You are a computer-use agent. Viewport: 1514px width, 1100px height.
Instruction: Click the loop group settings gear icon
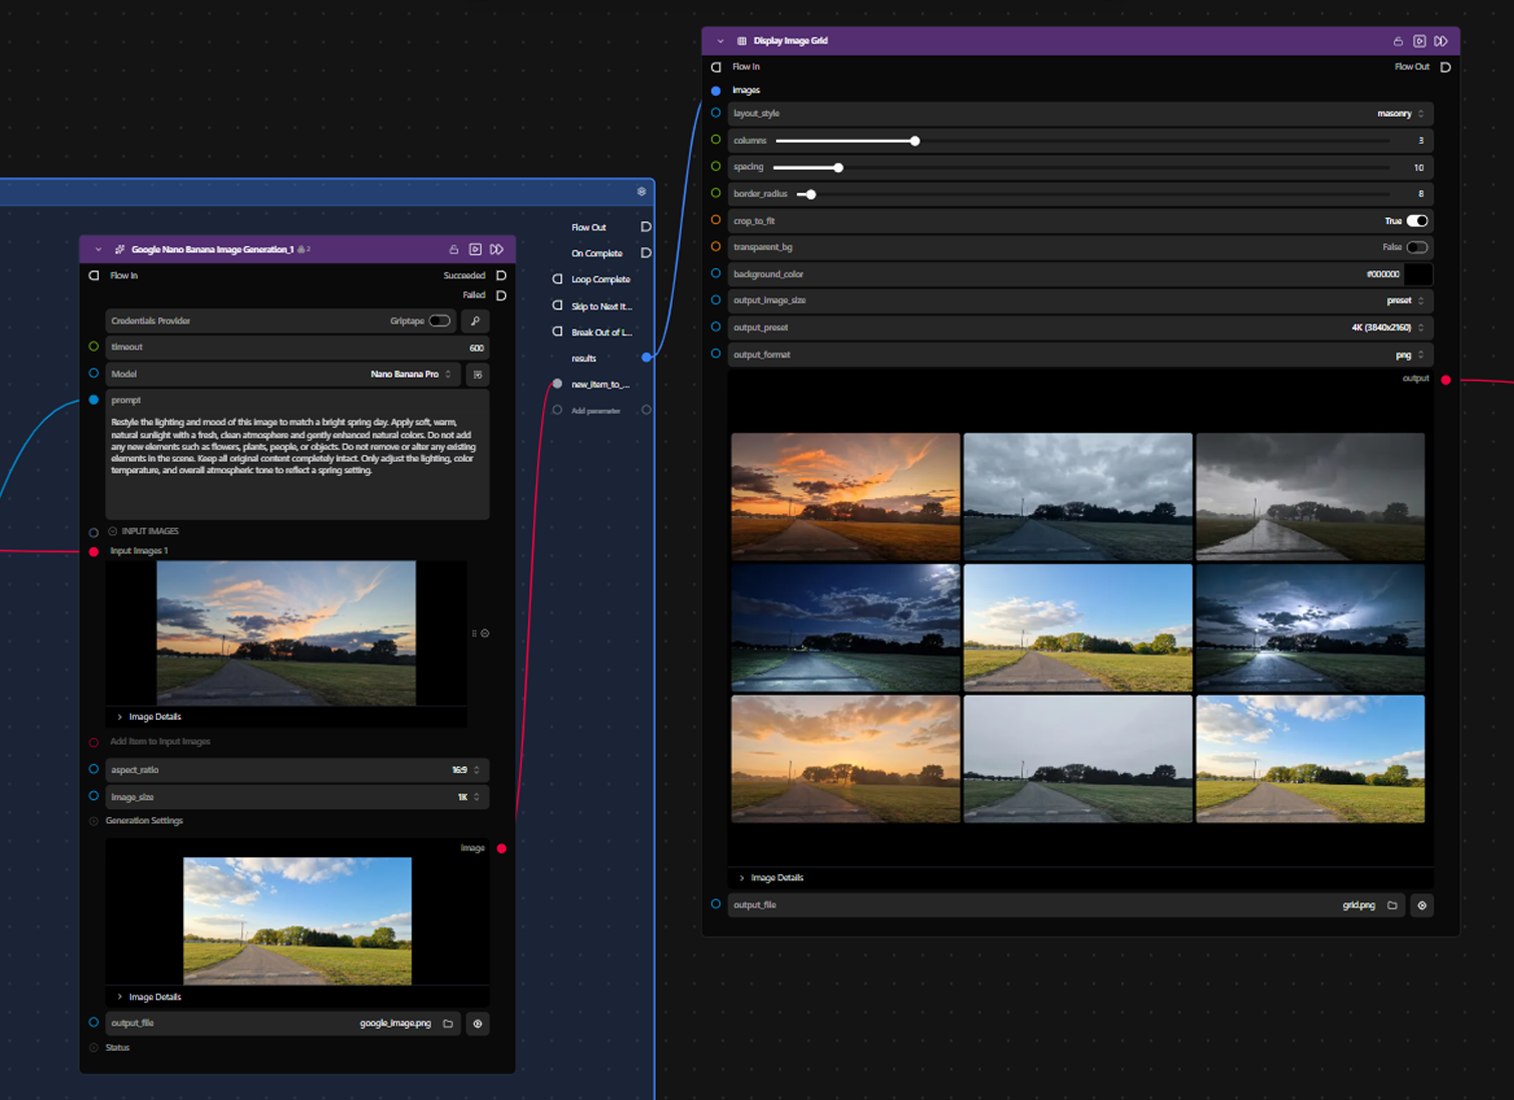641,191
